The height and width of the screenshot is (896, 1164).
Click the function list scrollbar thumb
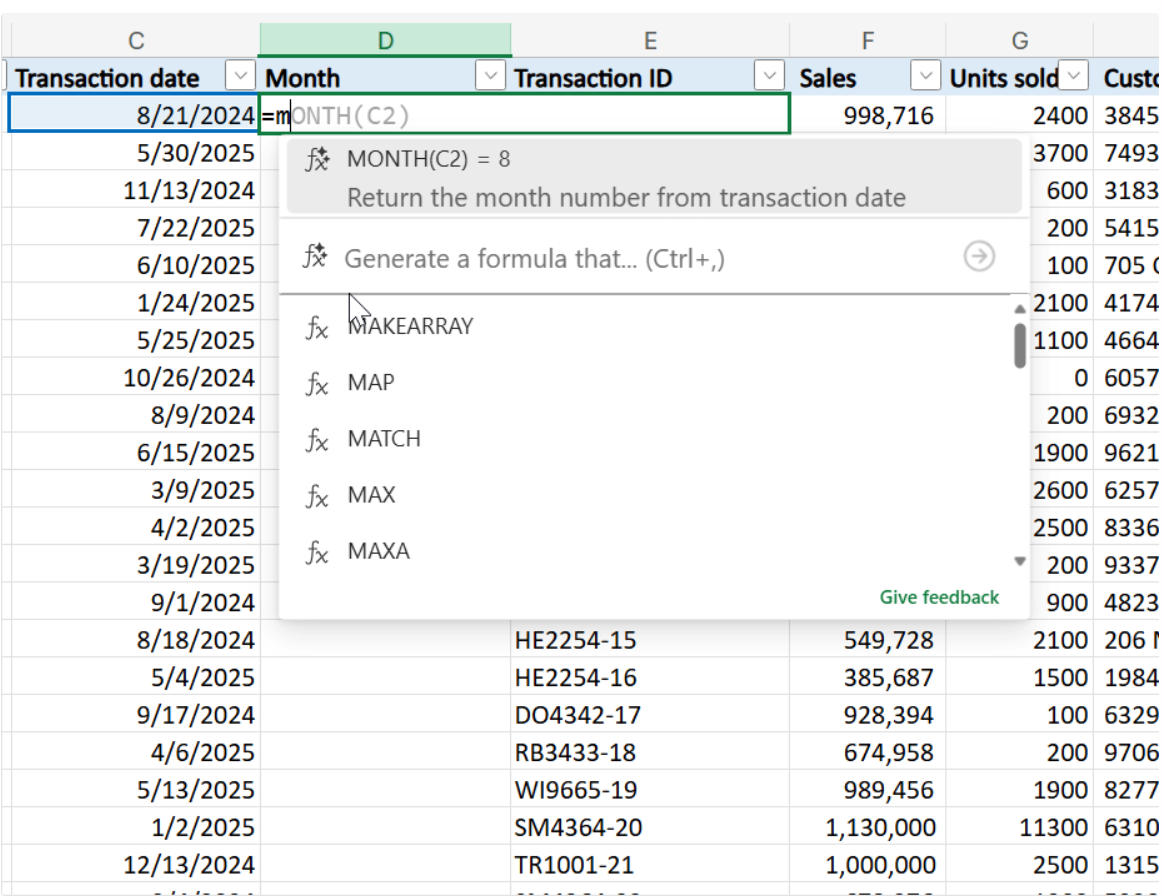click(1020, 345)
